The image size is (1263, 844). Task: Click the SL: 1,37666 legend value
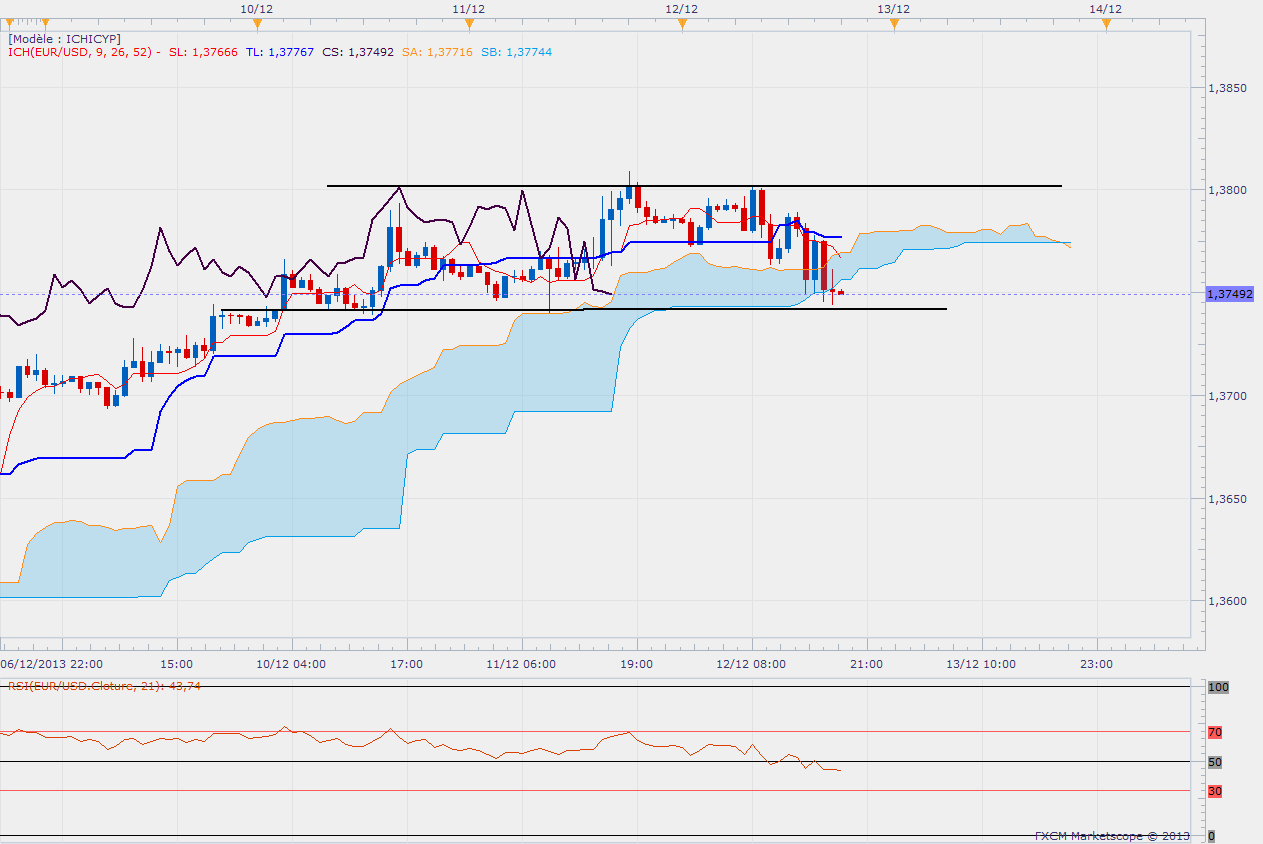pos(204,52)
